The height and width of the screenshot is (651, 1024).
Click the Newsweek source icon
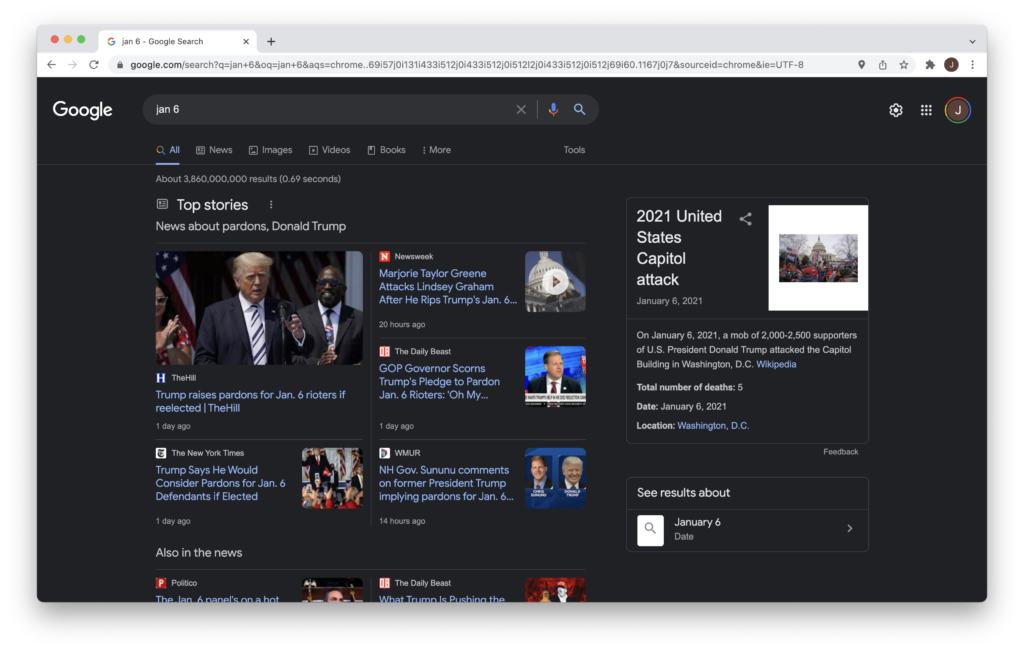click(x=384, y=257)
